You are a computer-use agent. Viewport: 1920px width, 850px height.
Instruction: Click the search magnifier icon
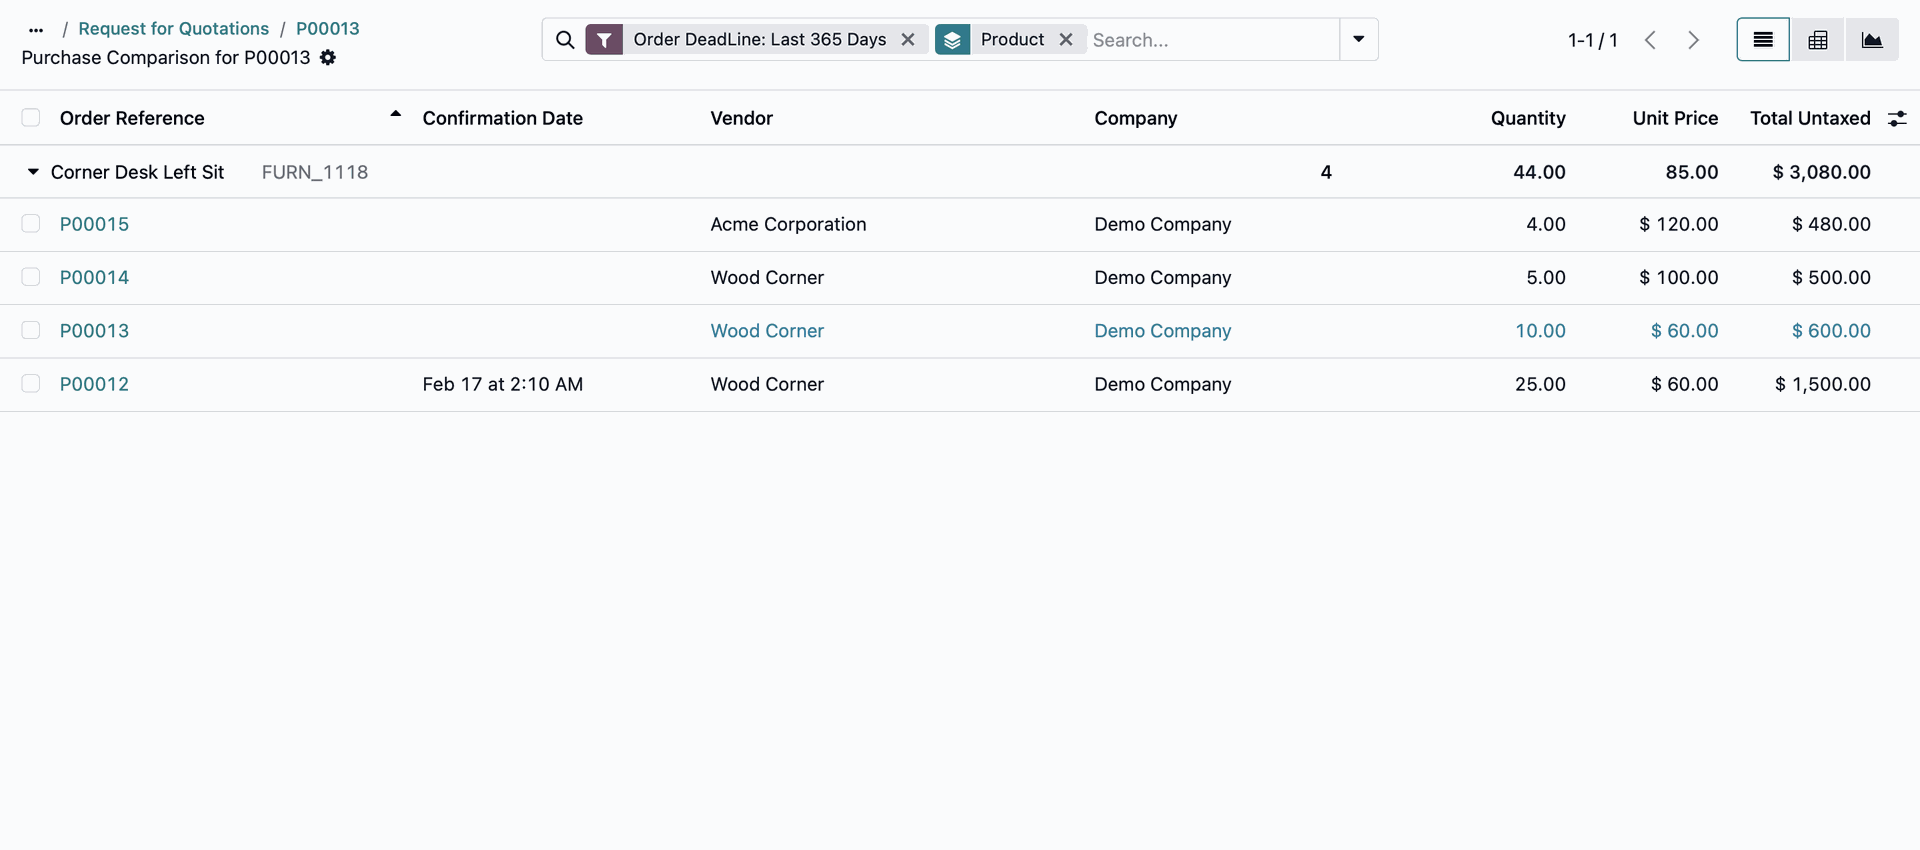[565, 40]
